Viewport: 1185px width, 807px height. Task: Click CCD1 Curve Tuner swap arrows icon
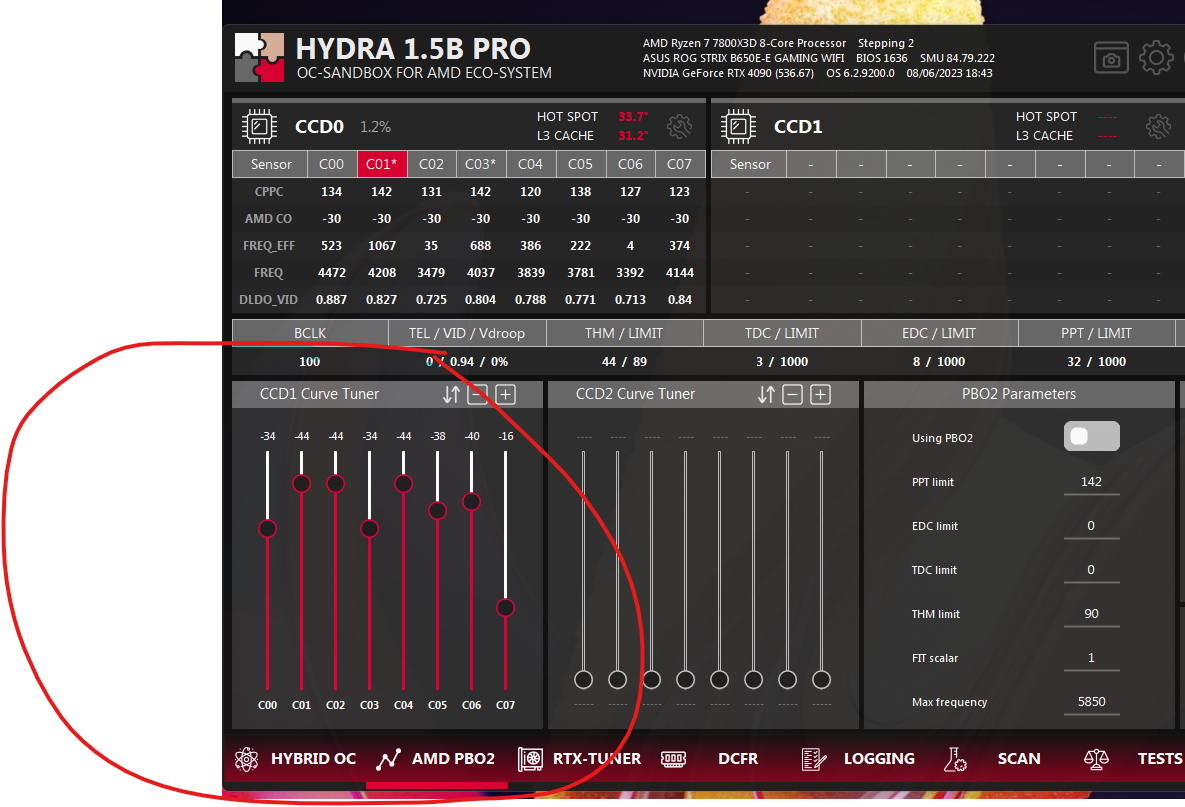pyautogui.click(x=451, y=394)
